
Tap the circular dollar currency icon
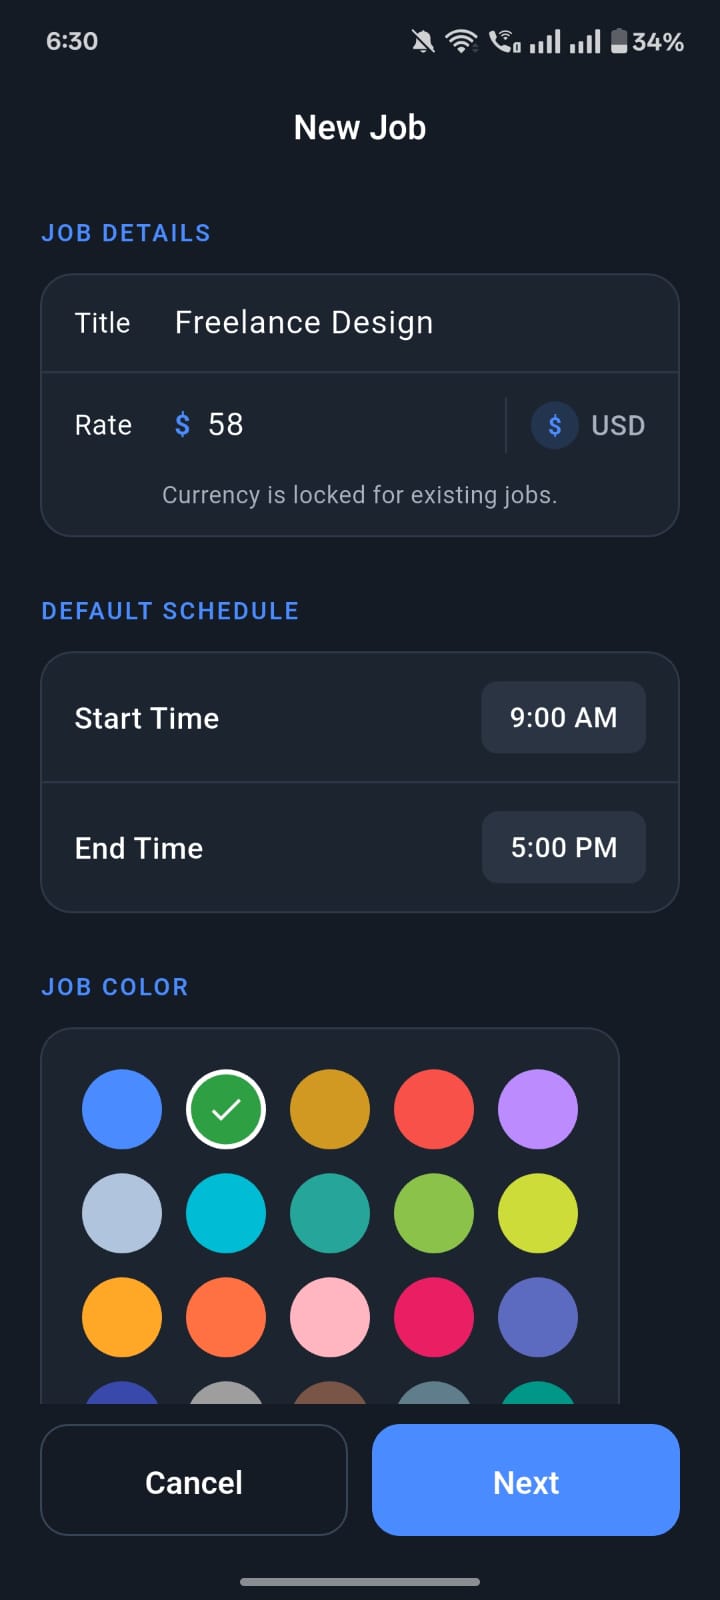tap(554, 426)
